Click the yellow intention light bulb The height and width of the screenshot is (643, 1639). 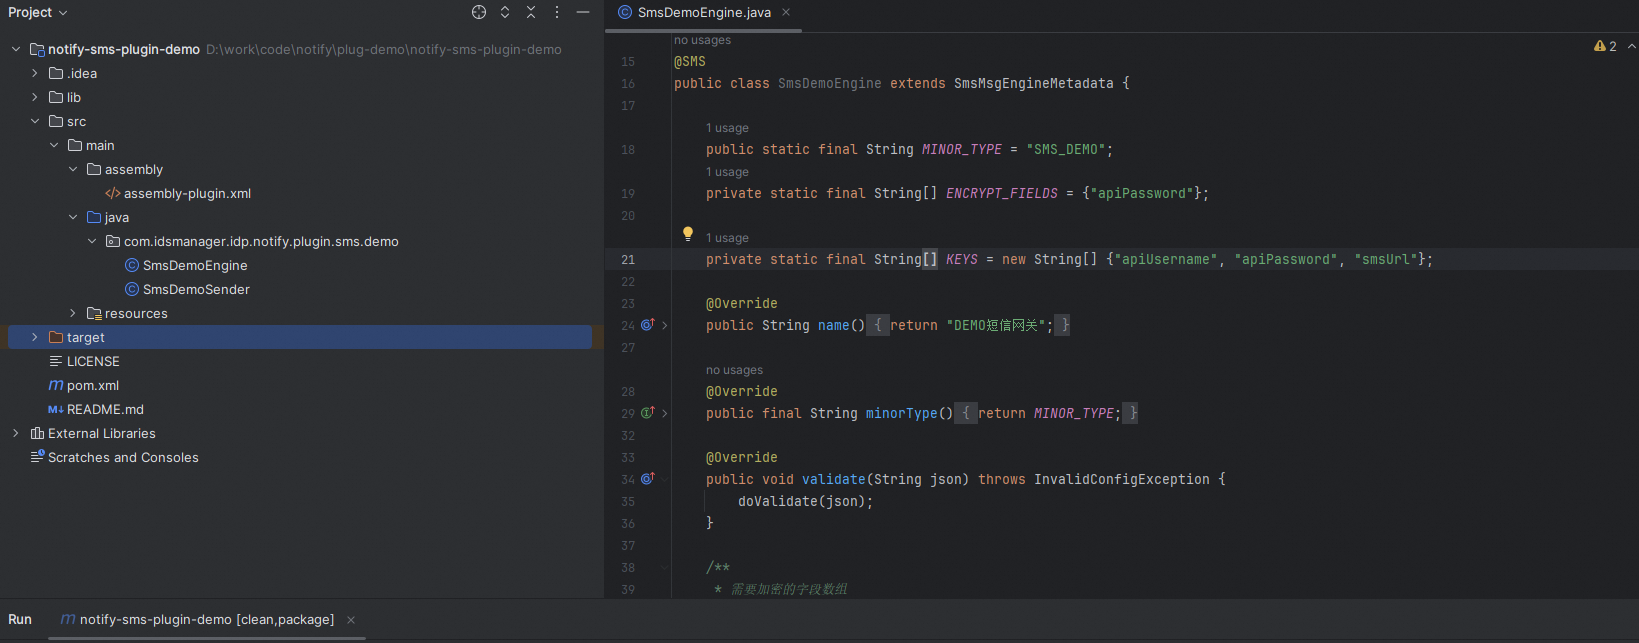[x=688, y=234]
